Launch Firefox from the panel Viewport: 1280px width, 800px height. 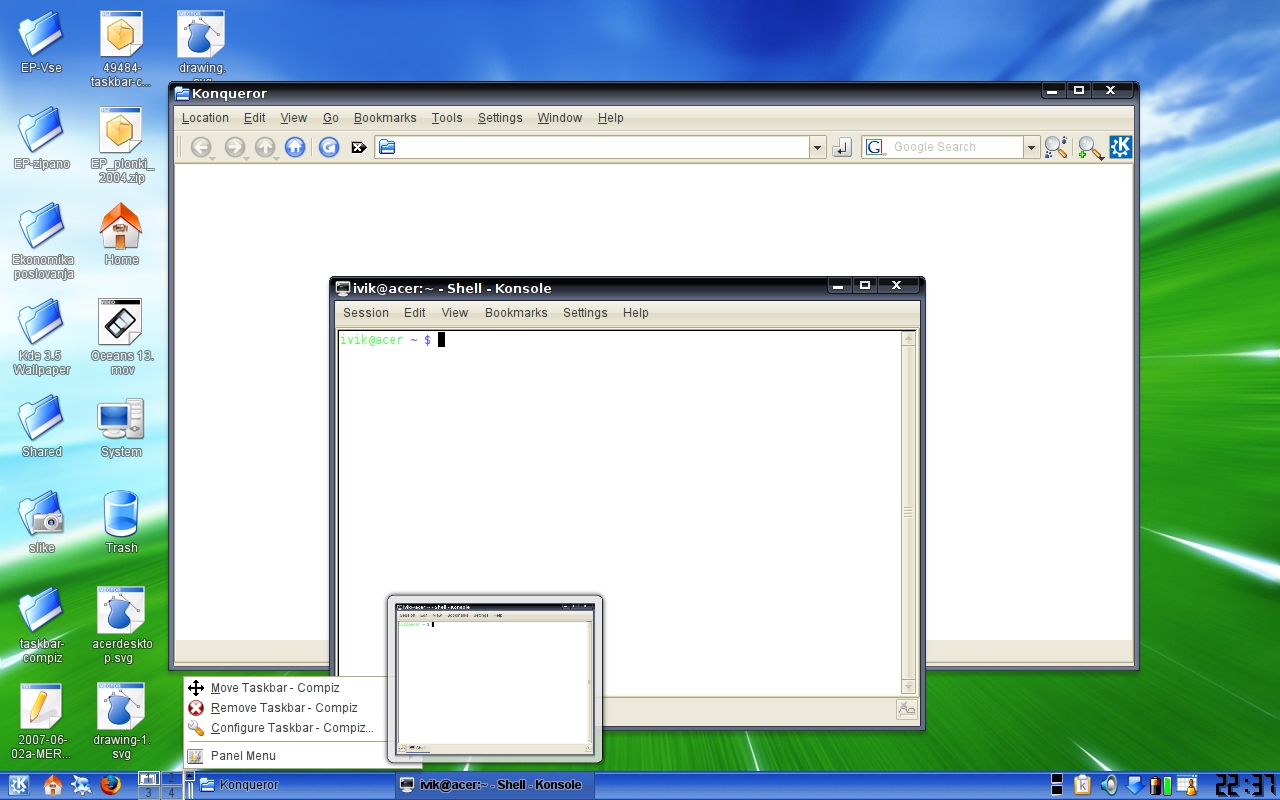(x=111, y=785)
